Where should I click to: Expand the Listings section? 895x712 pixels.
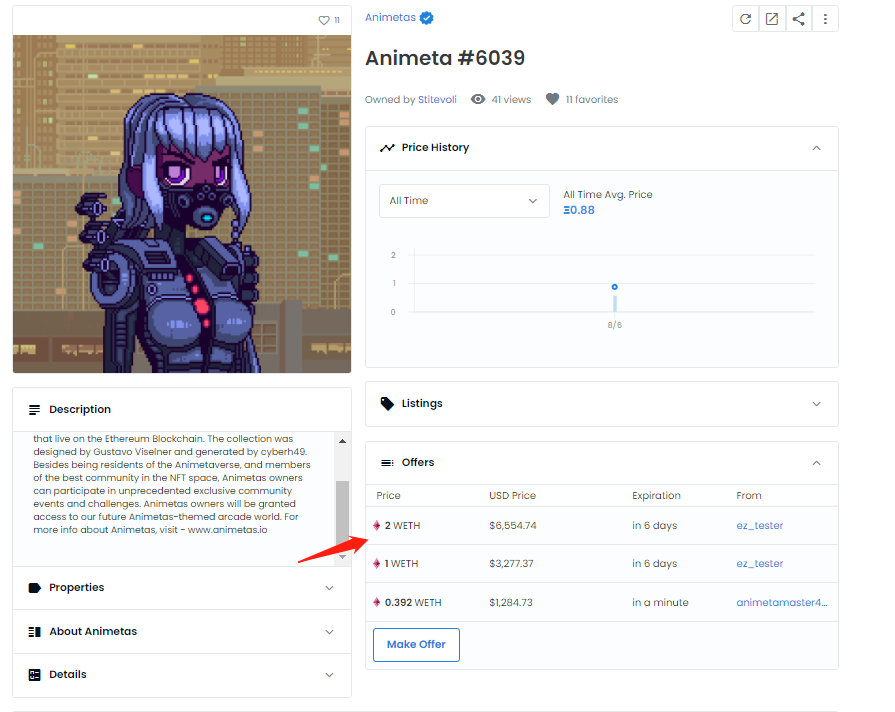(x=816, y=404)
